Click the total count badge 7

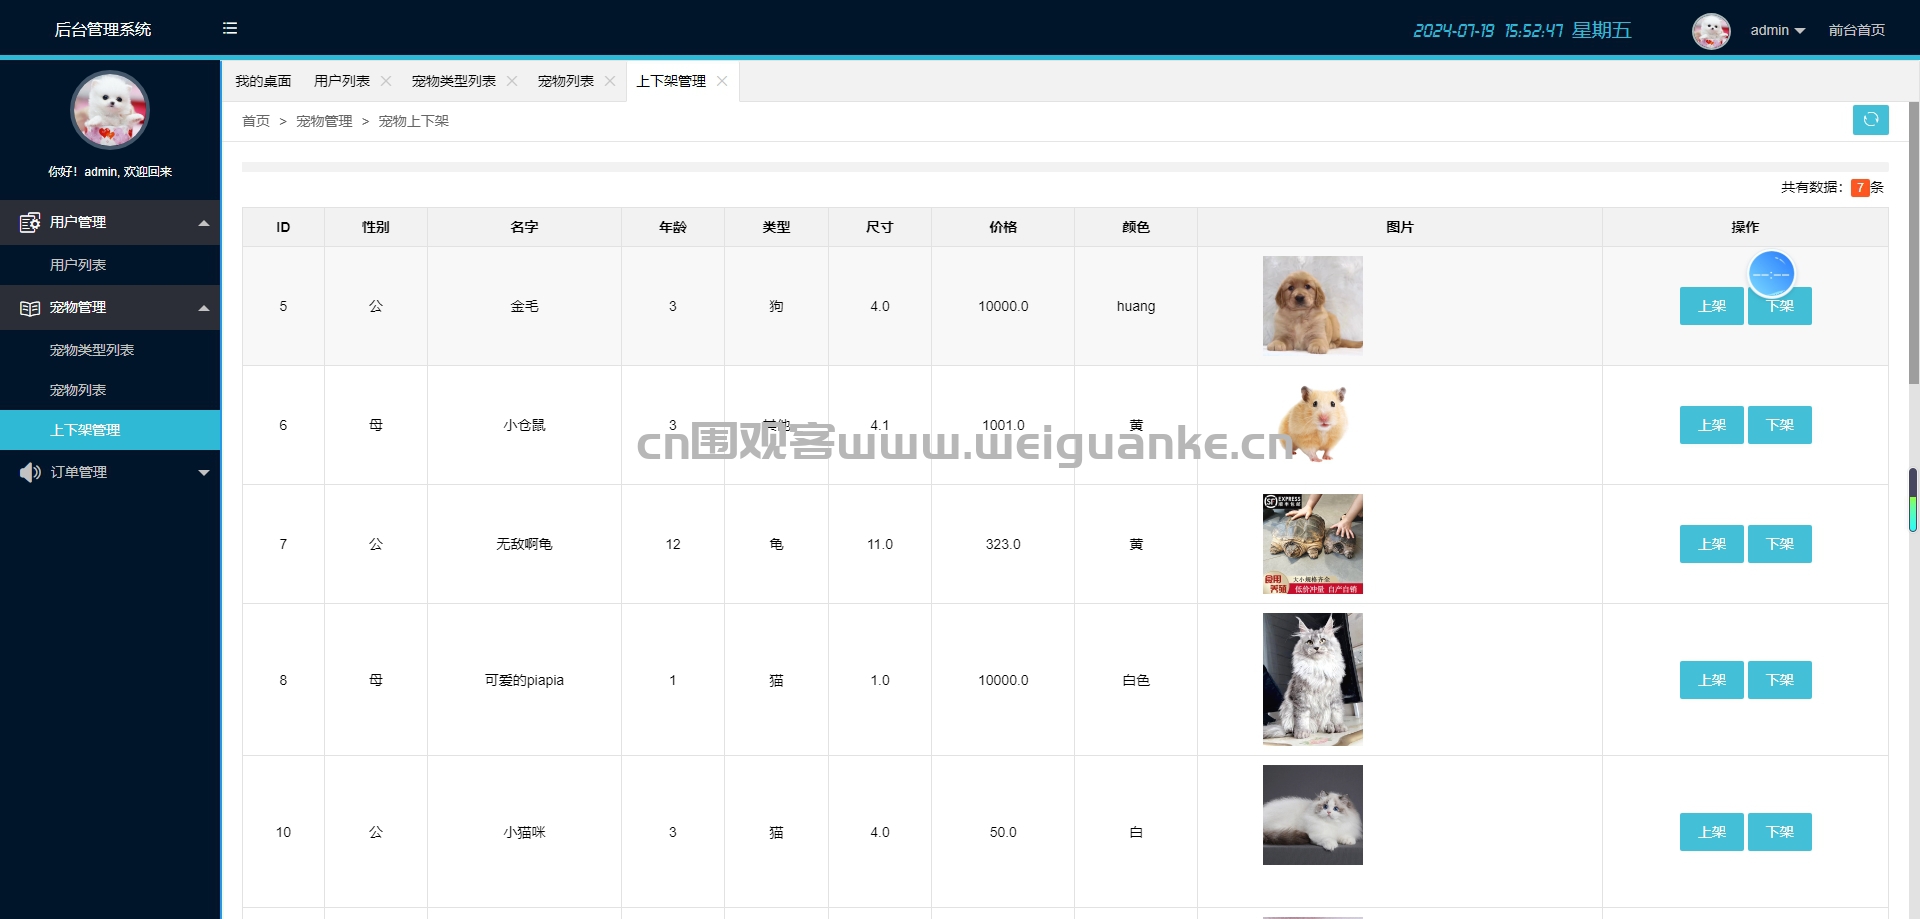[x=1860, y=188]
